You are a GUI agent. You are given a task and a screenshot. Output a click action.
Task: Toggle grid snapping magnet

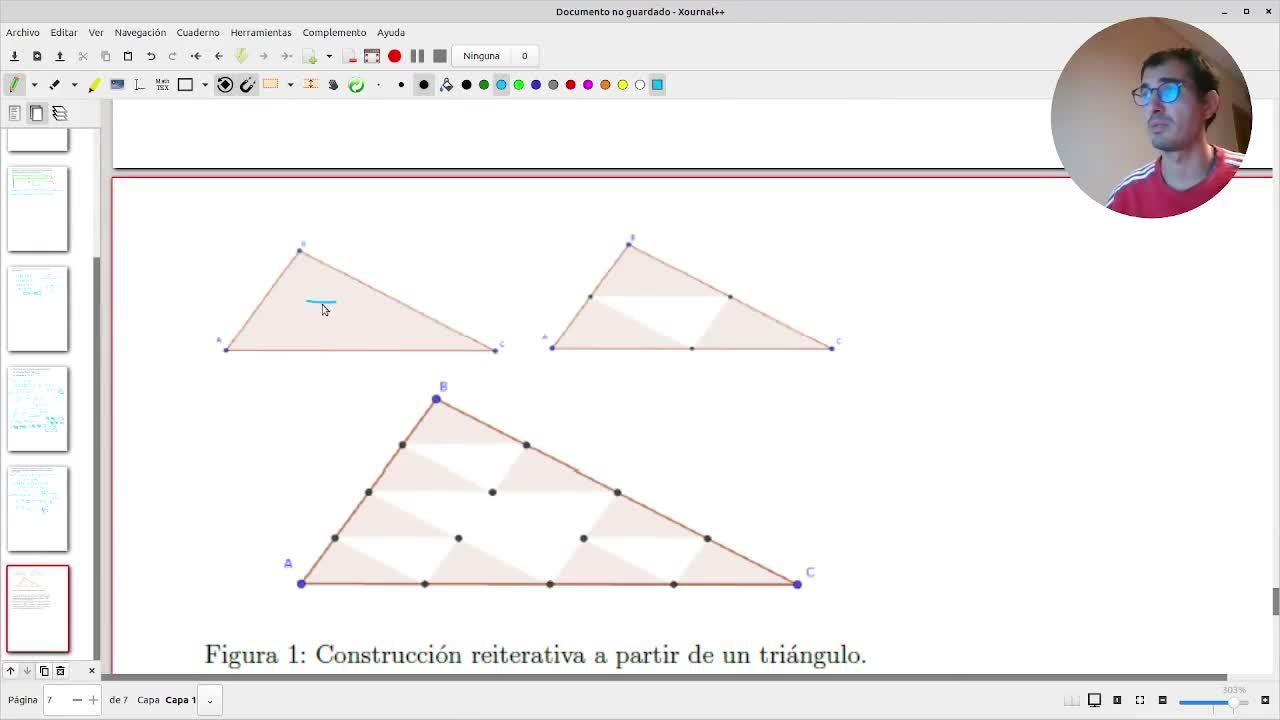[x=248, y=85]
